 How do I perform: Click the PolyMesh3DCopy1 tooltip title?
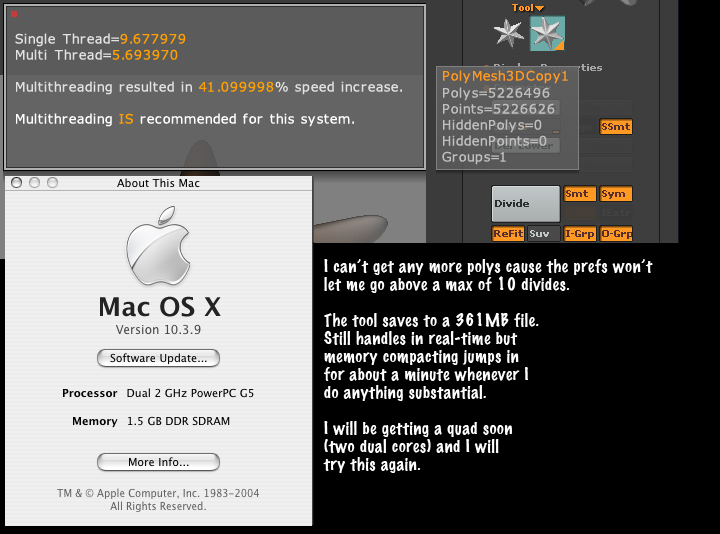pos(505,76)
